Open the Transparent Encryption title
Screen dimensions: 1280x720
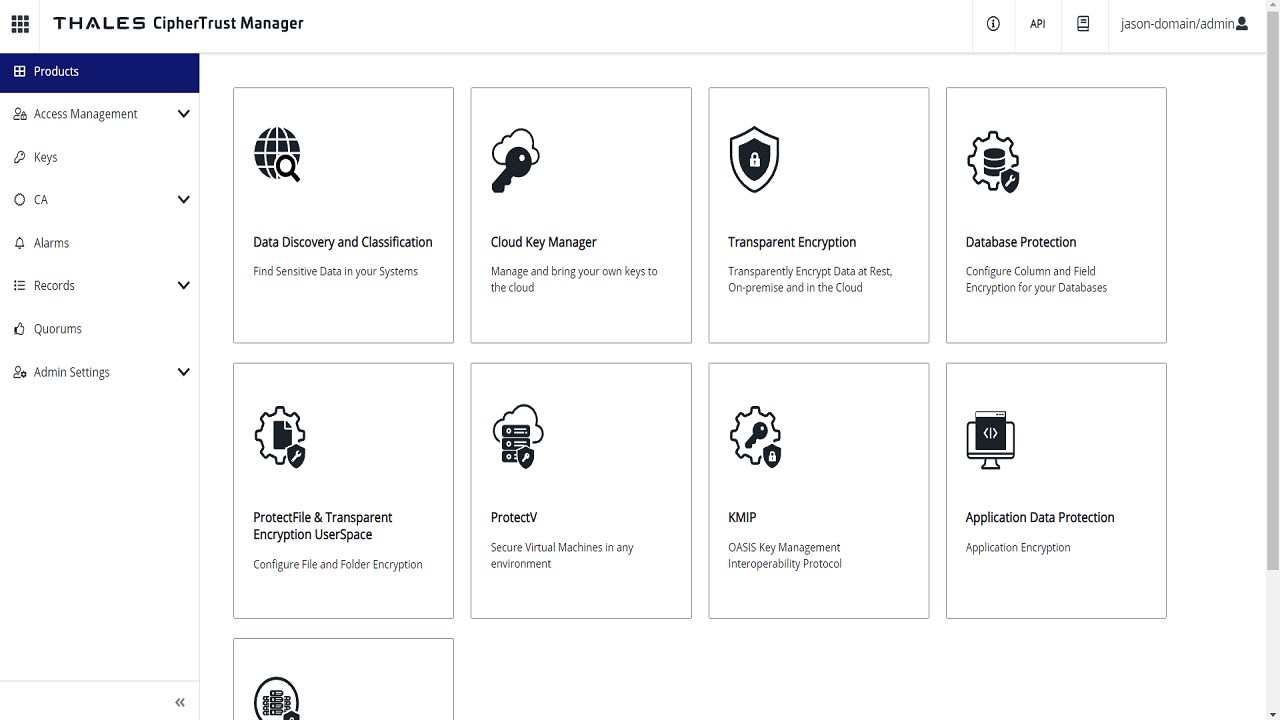pyautogui.click(x=792, y=242)
